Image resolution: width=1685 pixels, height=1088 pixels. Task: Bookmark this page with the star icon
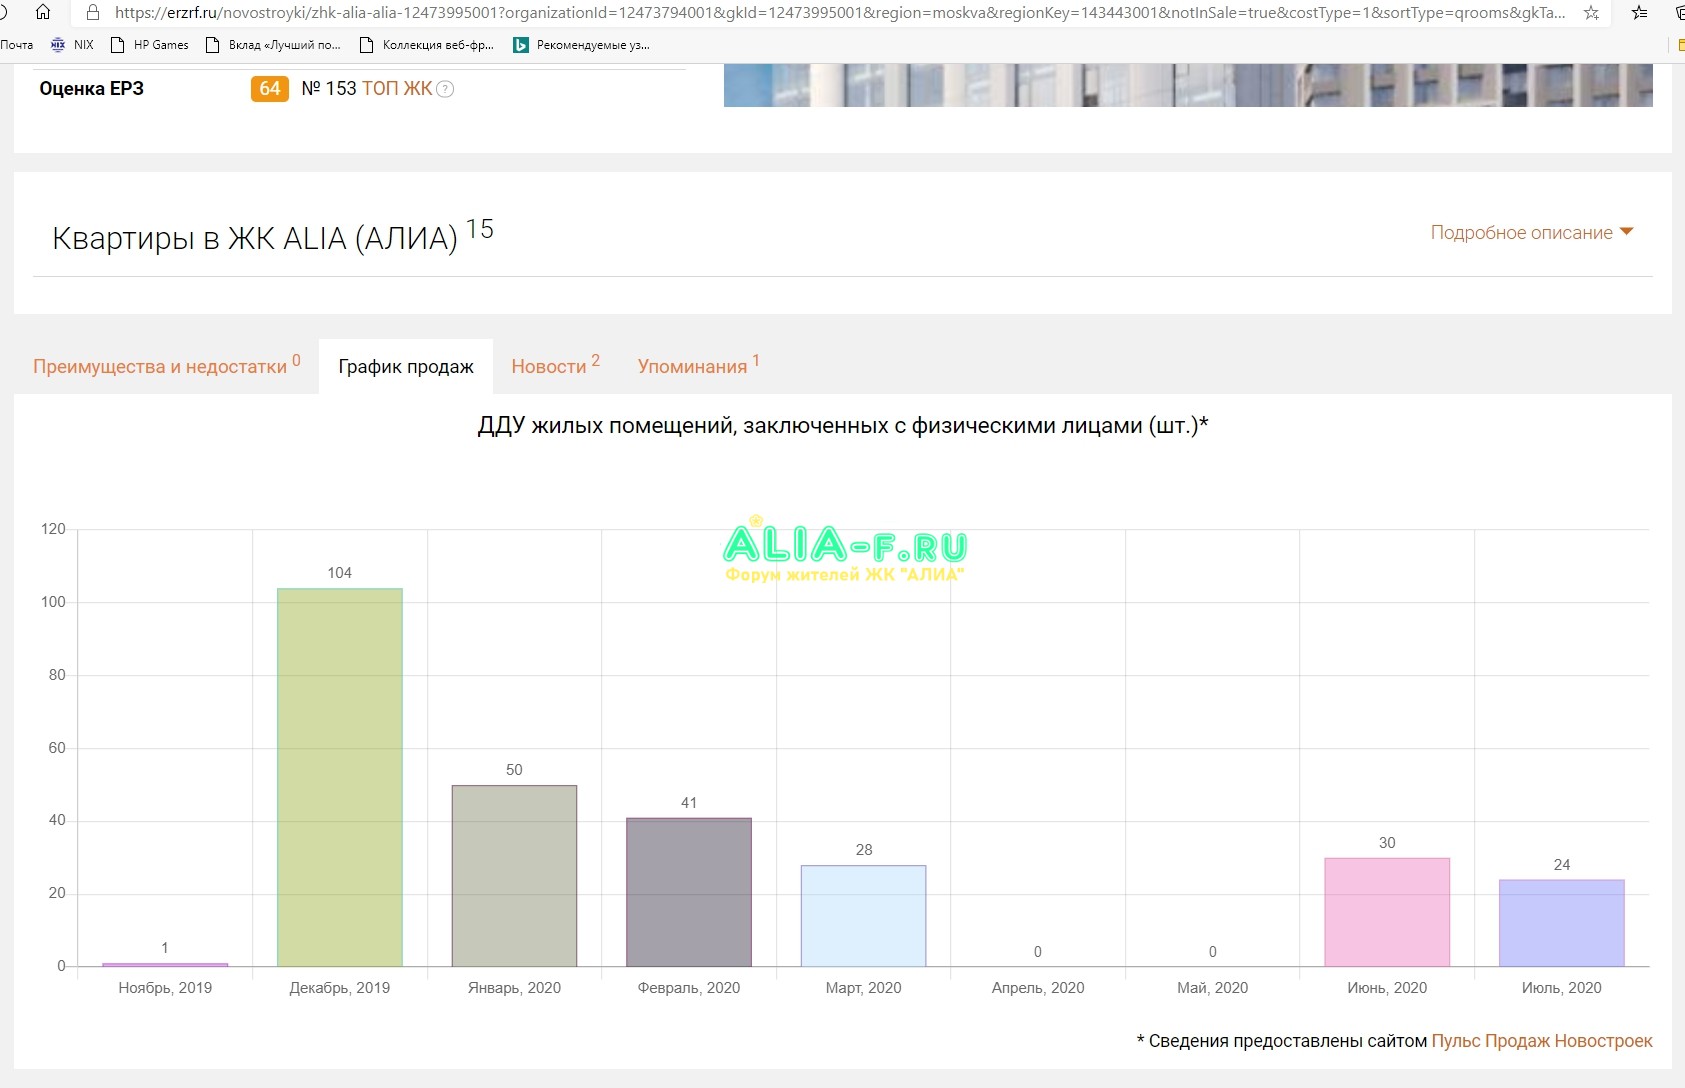click(x=1591, y=13)
